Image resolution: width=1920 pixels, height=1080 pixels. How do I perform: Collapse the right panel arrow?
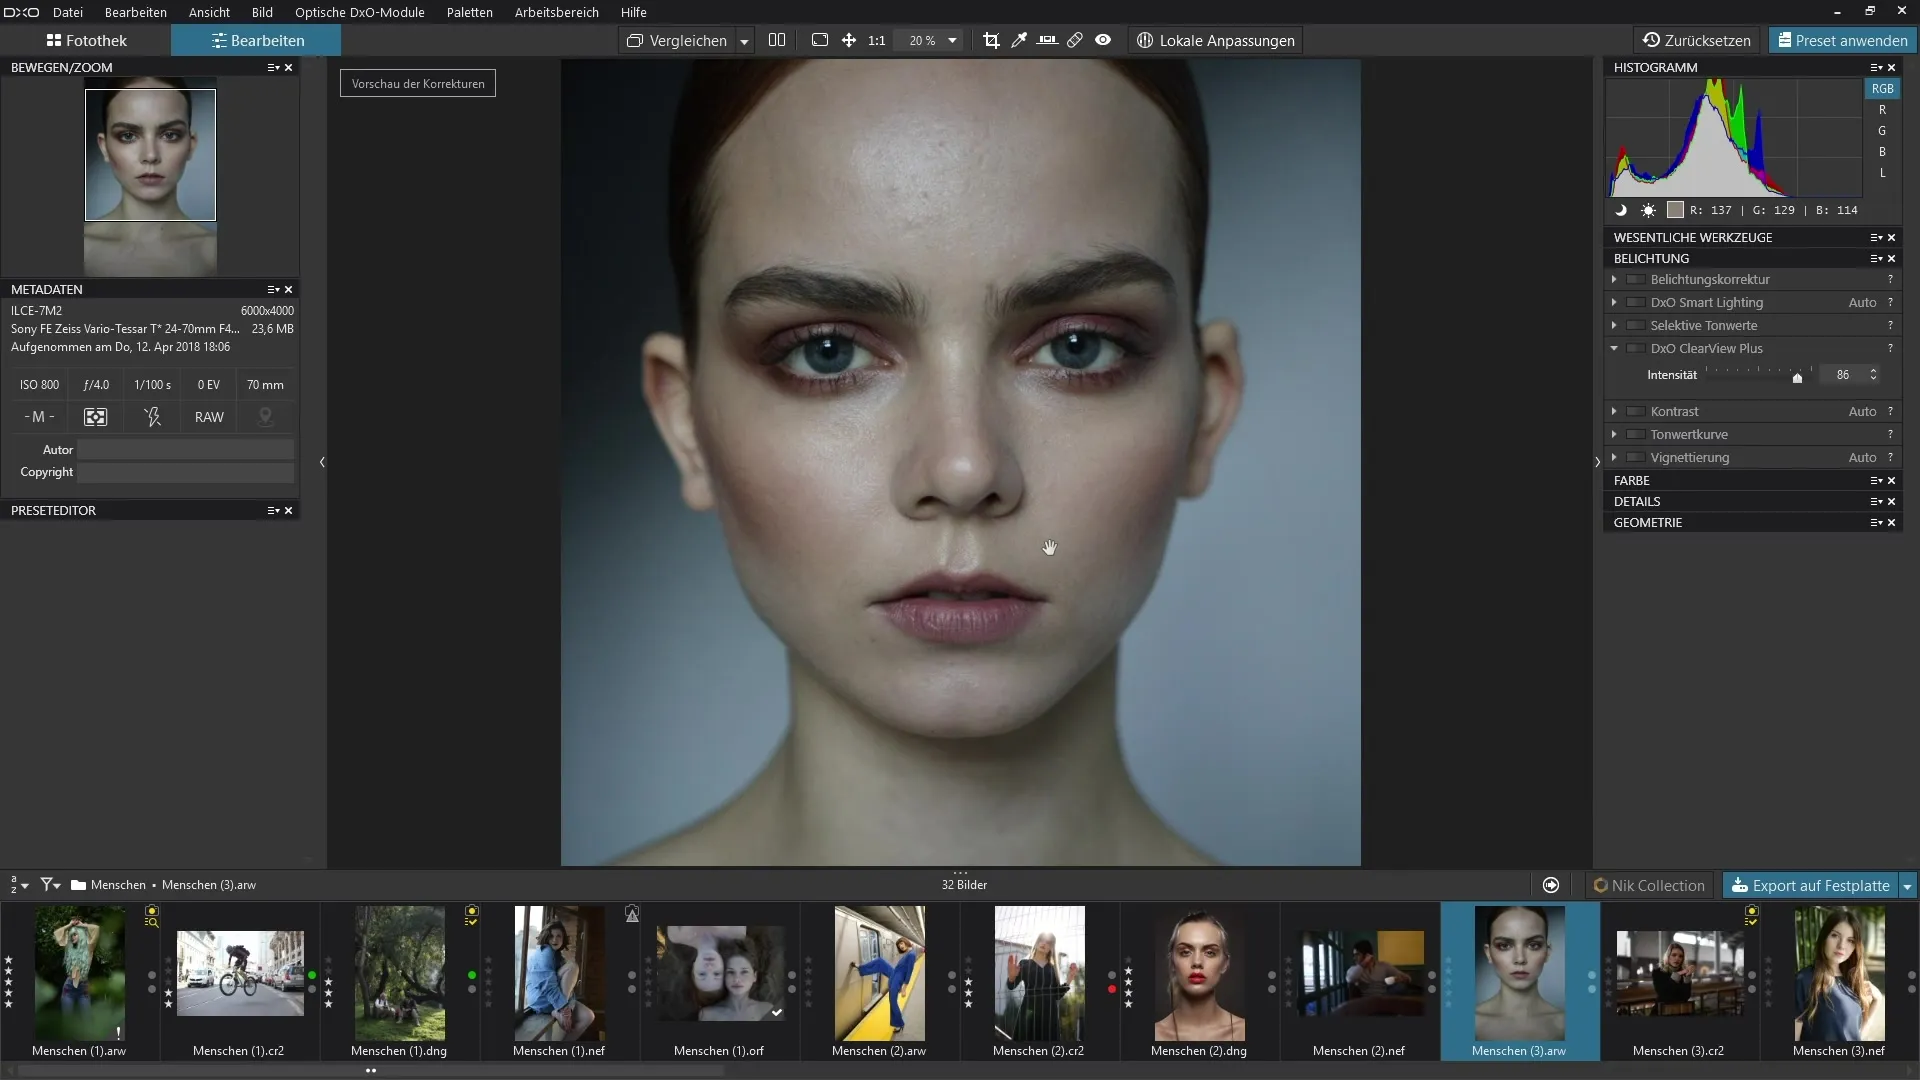1597,462
